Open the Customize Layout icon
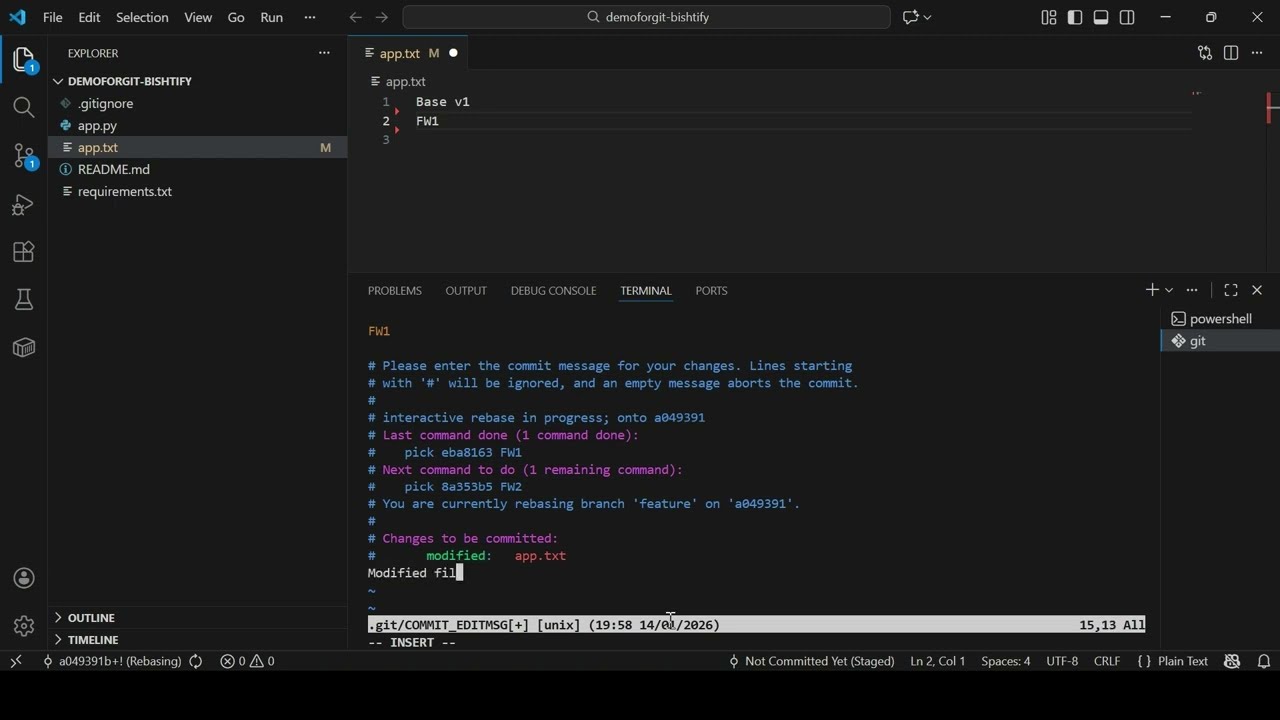The image size is (1280, 720). tap(1049, 17)
